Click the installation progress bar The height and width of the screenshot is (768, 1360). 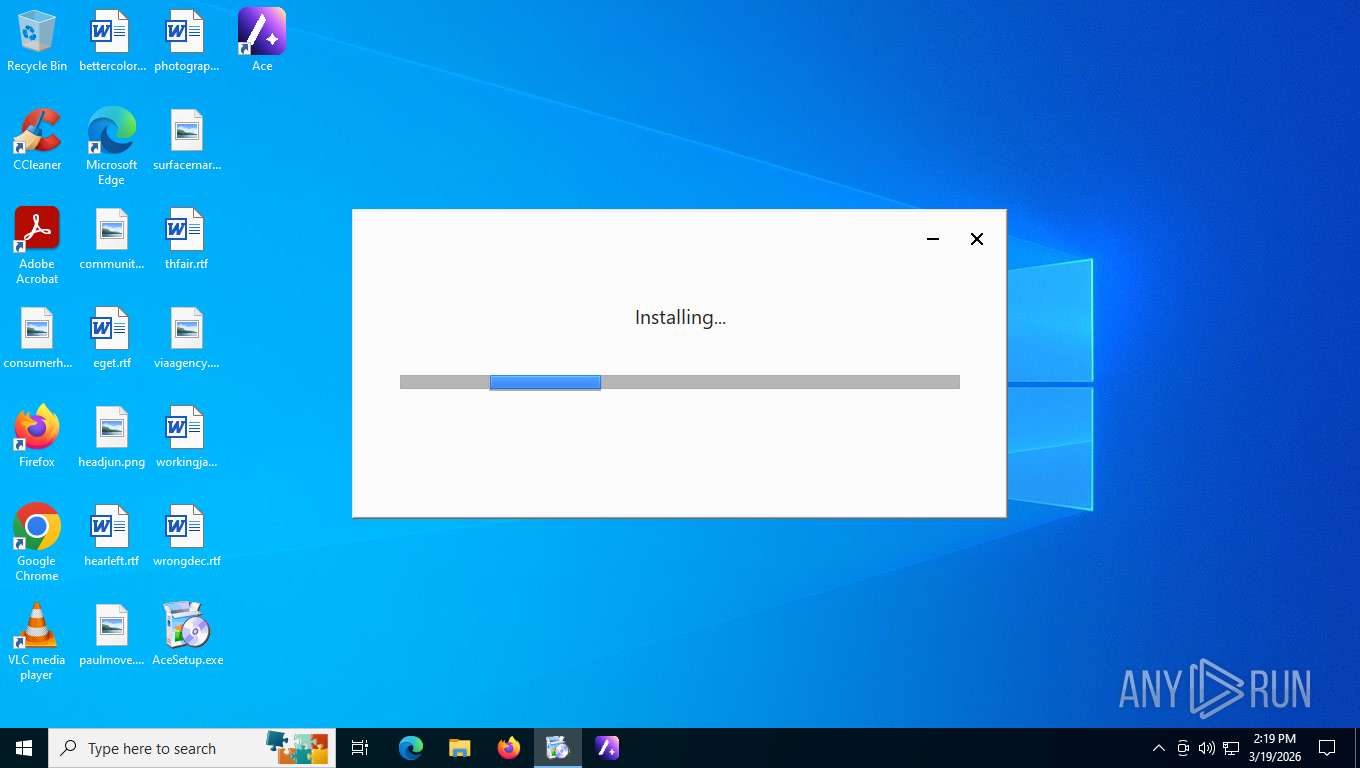(x=680, y=382)
